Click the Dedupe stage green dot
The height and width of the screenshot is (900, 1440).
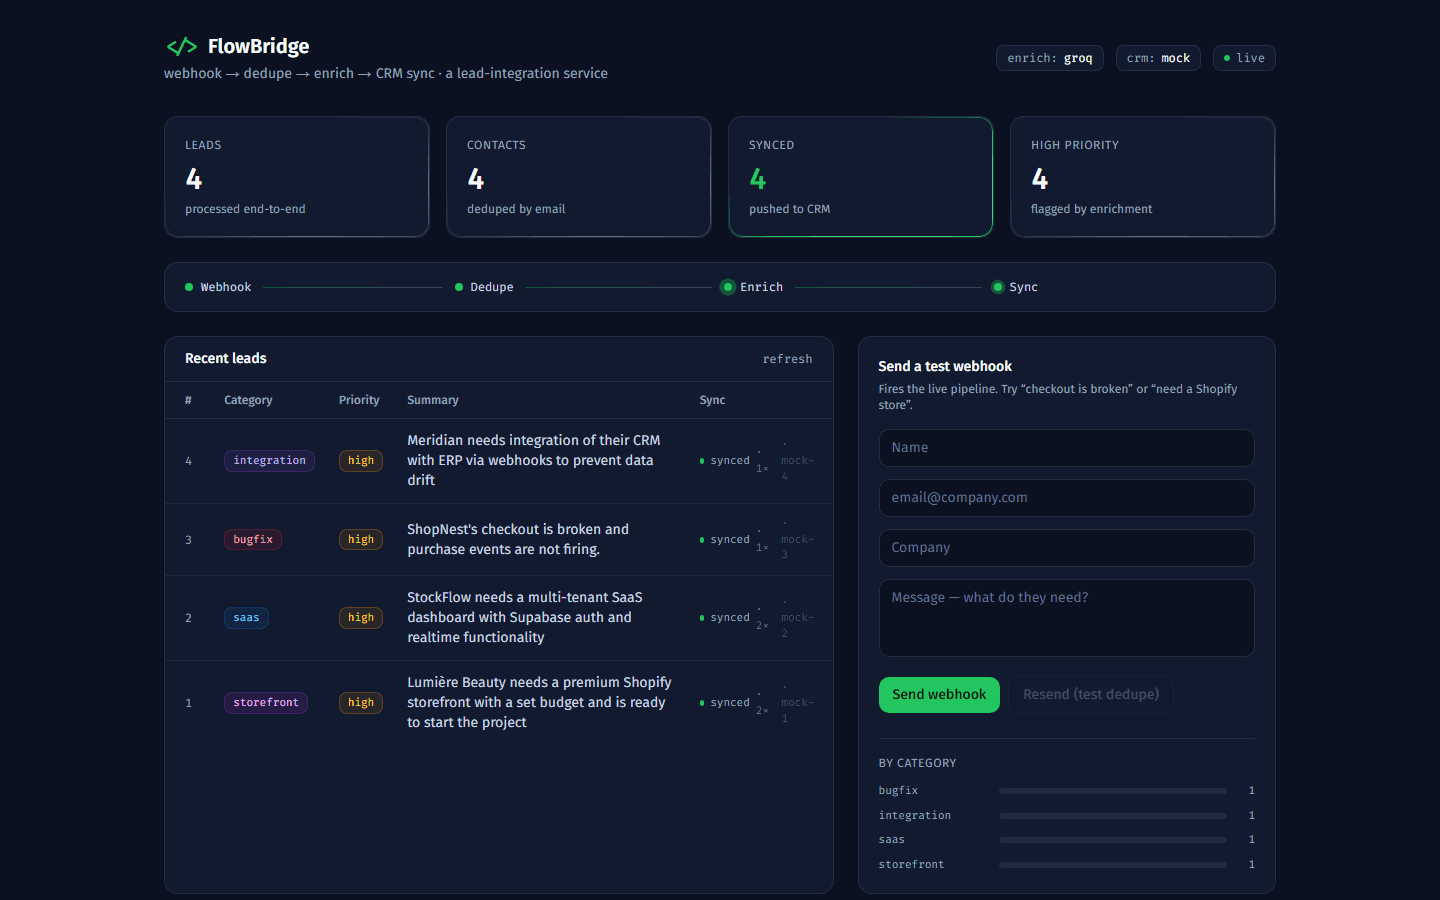click(x=459, y=287)
